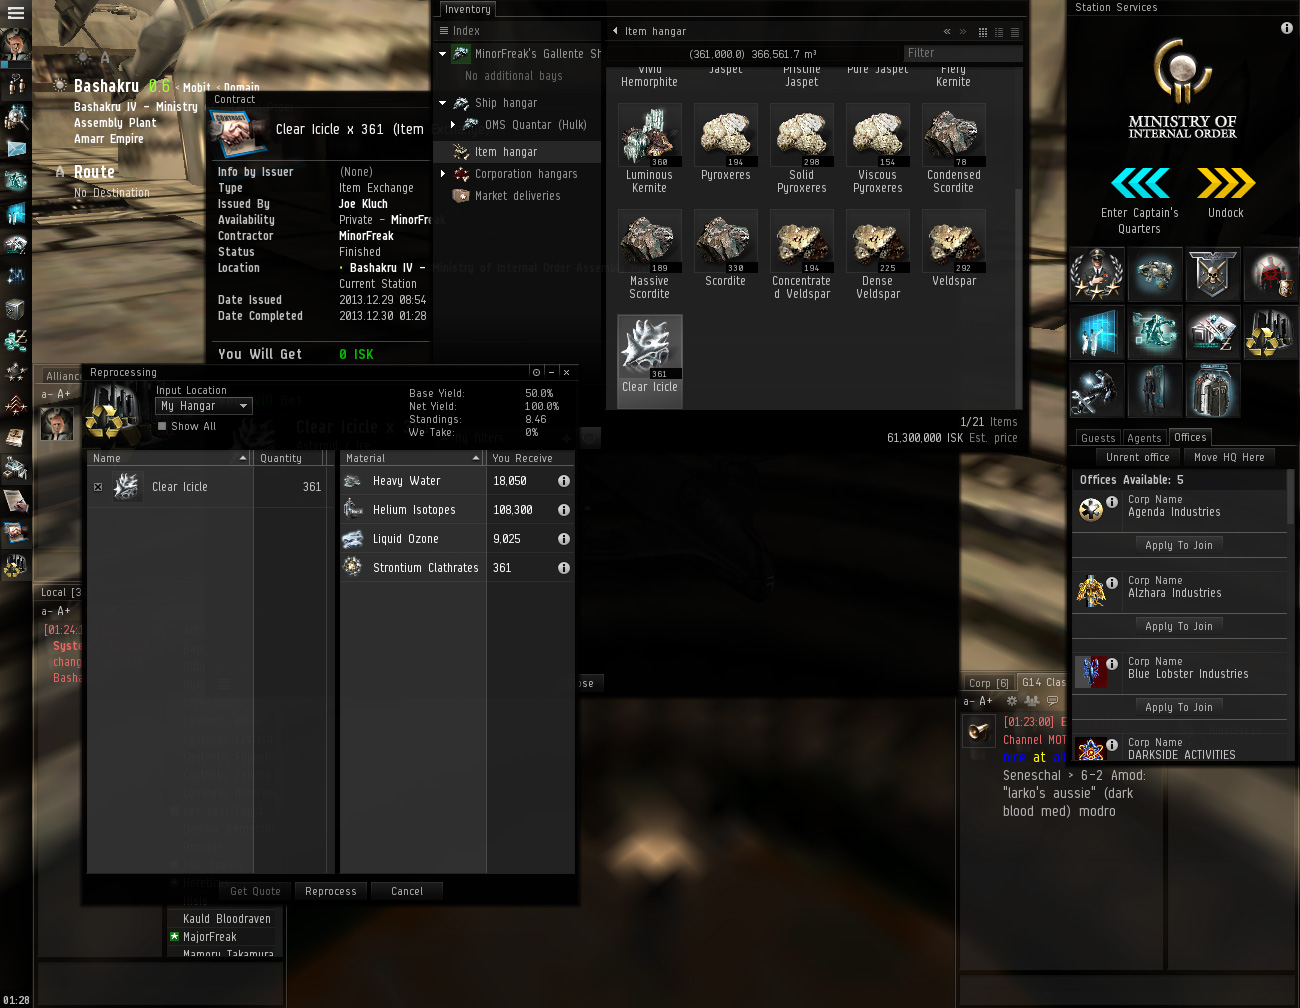Apply to join Agenda Industries
This screenshot has width=1300, height=1008.
pyautogui.click(x=1179, y=545)
